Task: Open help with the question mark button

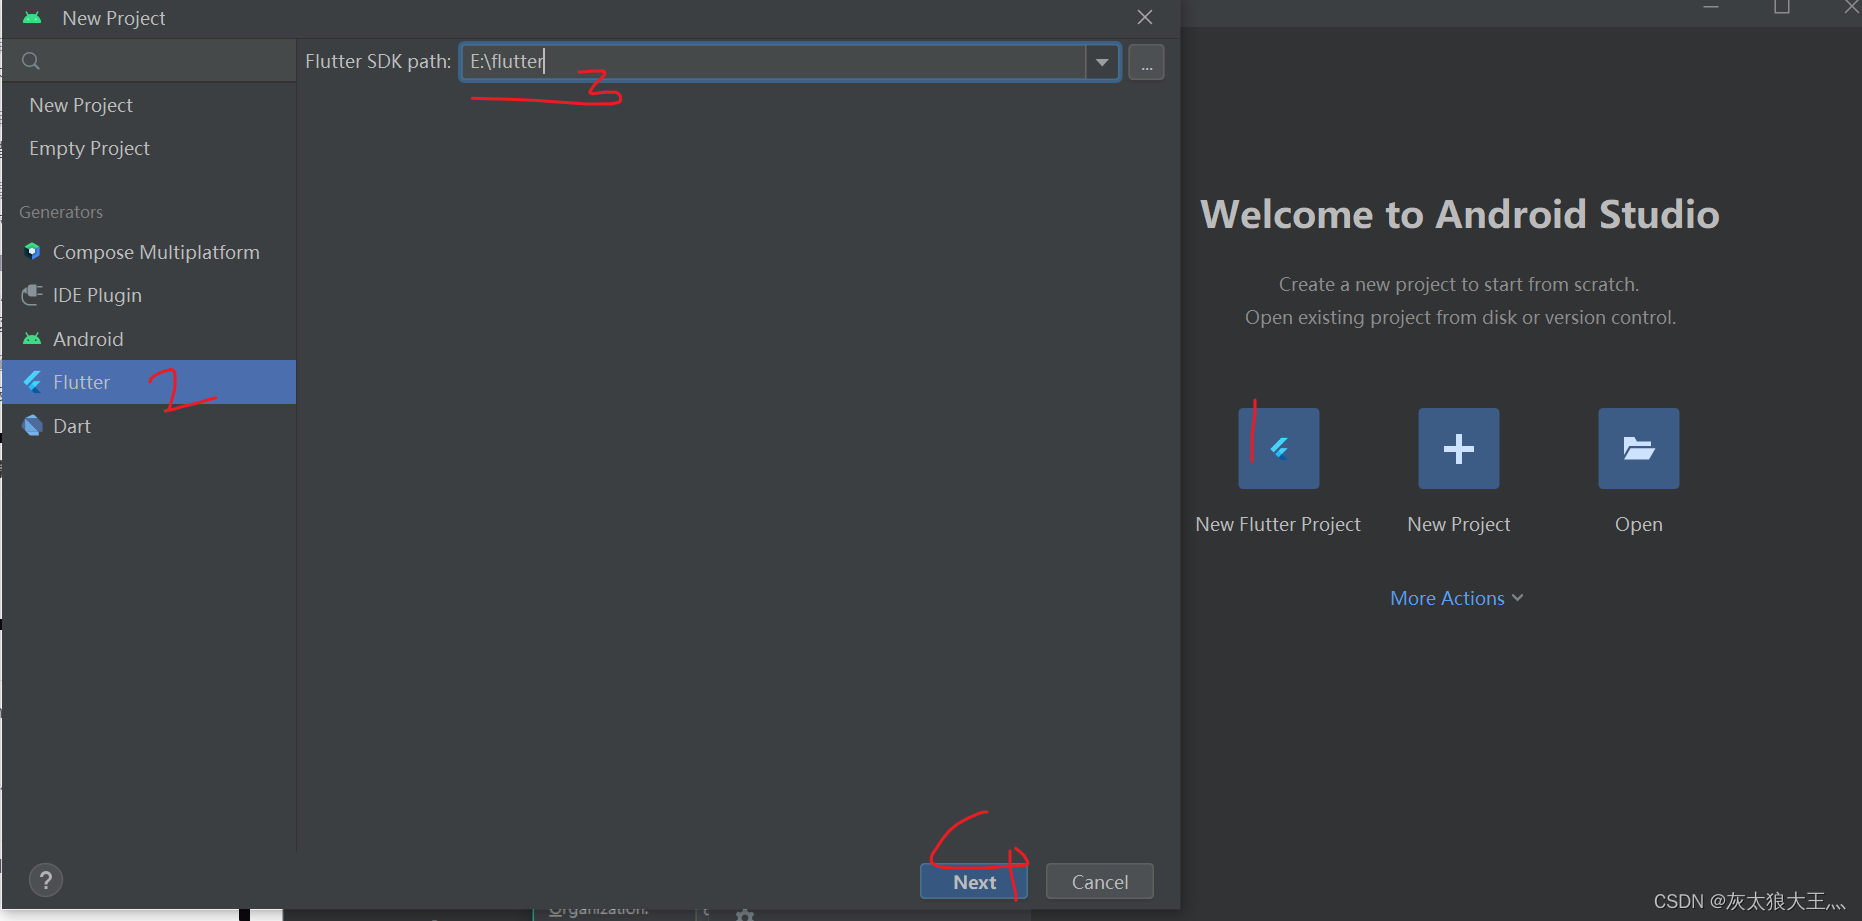Action: (46, 880)
